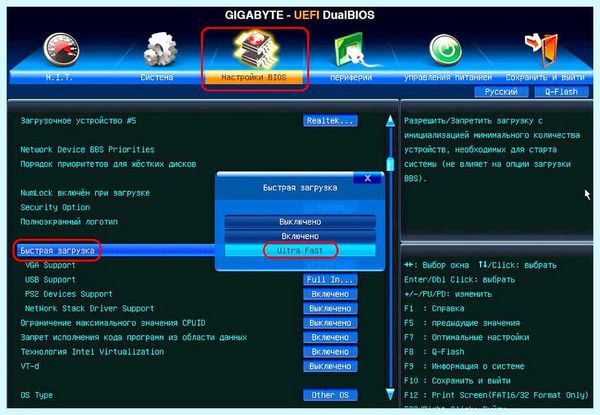Click the settings list scrollbar thumb
The width and height of the screenshot is (600, 415).
(x=390, y=164)
